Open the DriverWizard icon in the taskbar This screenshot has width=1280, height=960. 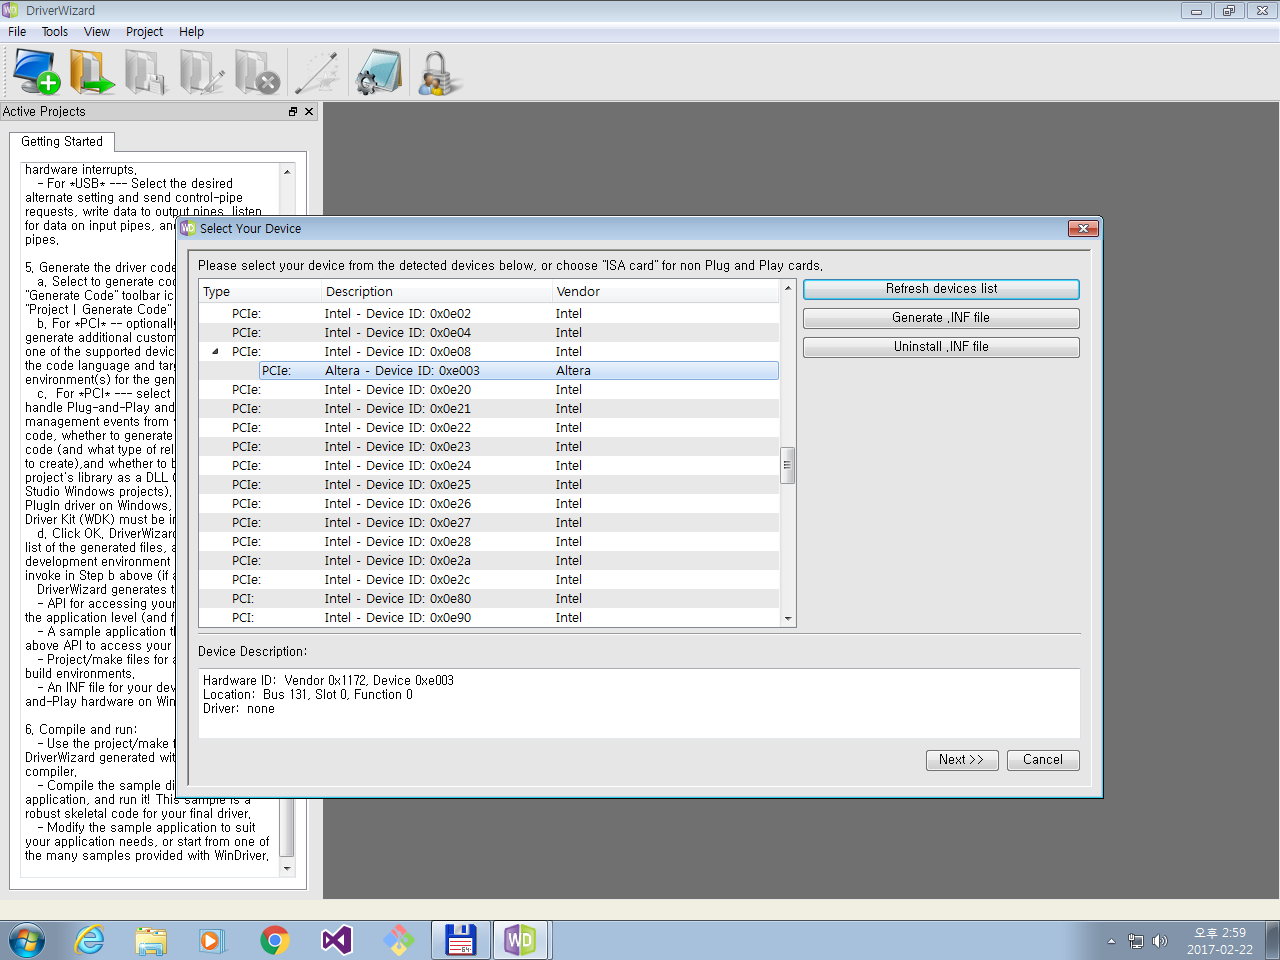coord(520,940)
